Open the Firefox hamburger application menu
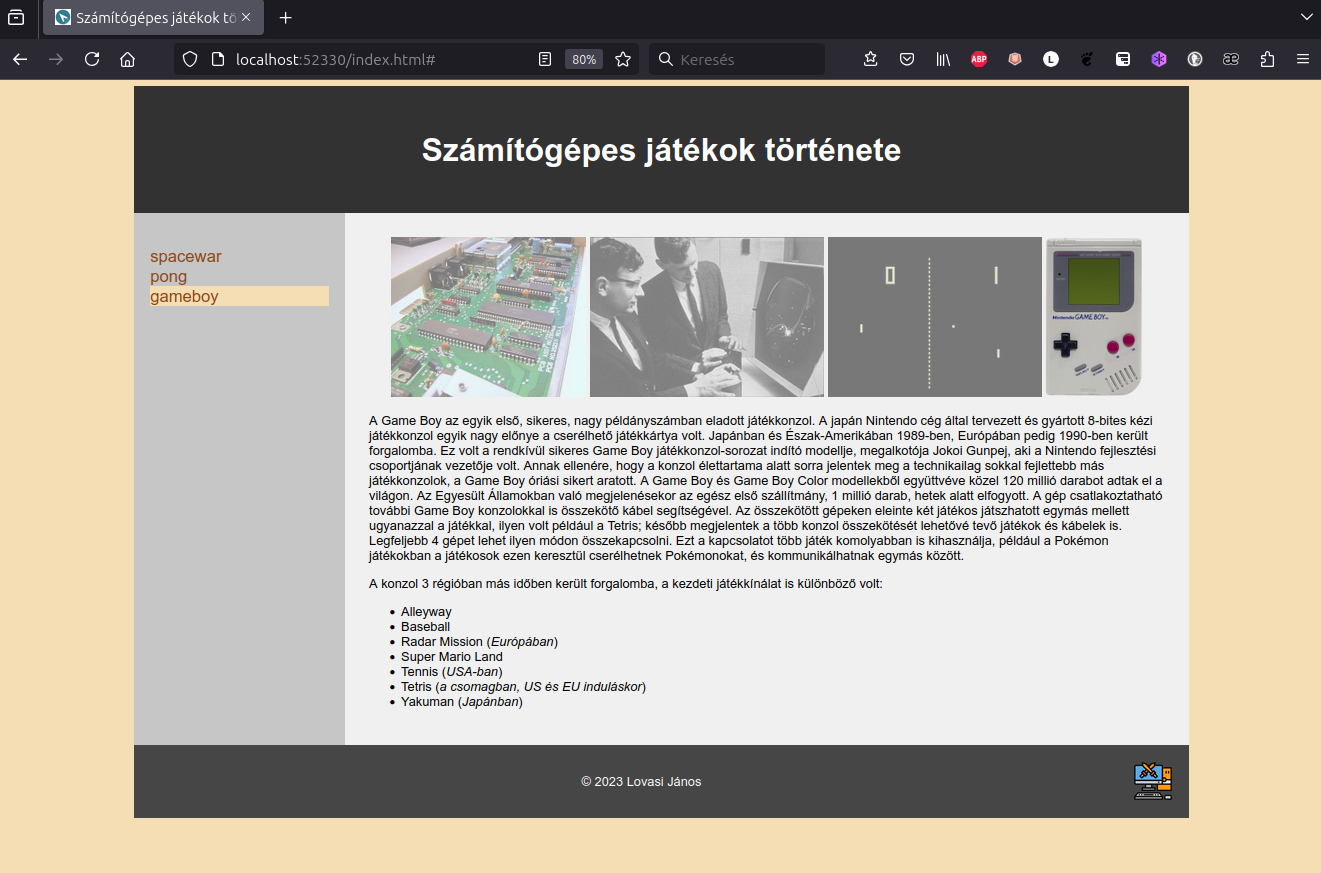Image resolution: width=1321 pixels, height=873 pixels. pos(1303,59)
